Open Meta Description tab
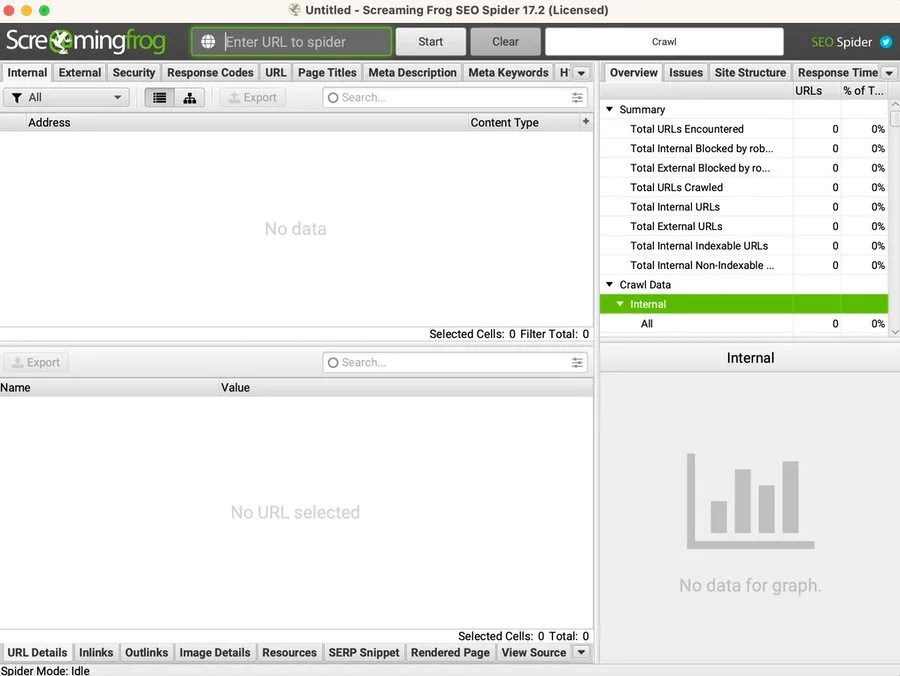The width and height of the screenshot is (900, 676). click(x=412, y=73)
